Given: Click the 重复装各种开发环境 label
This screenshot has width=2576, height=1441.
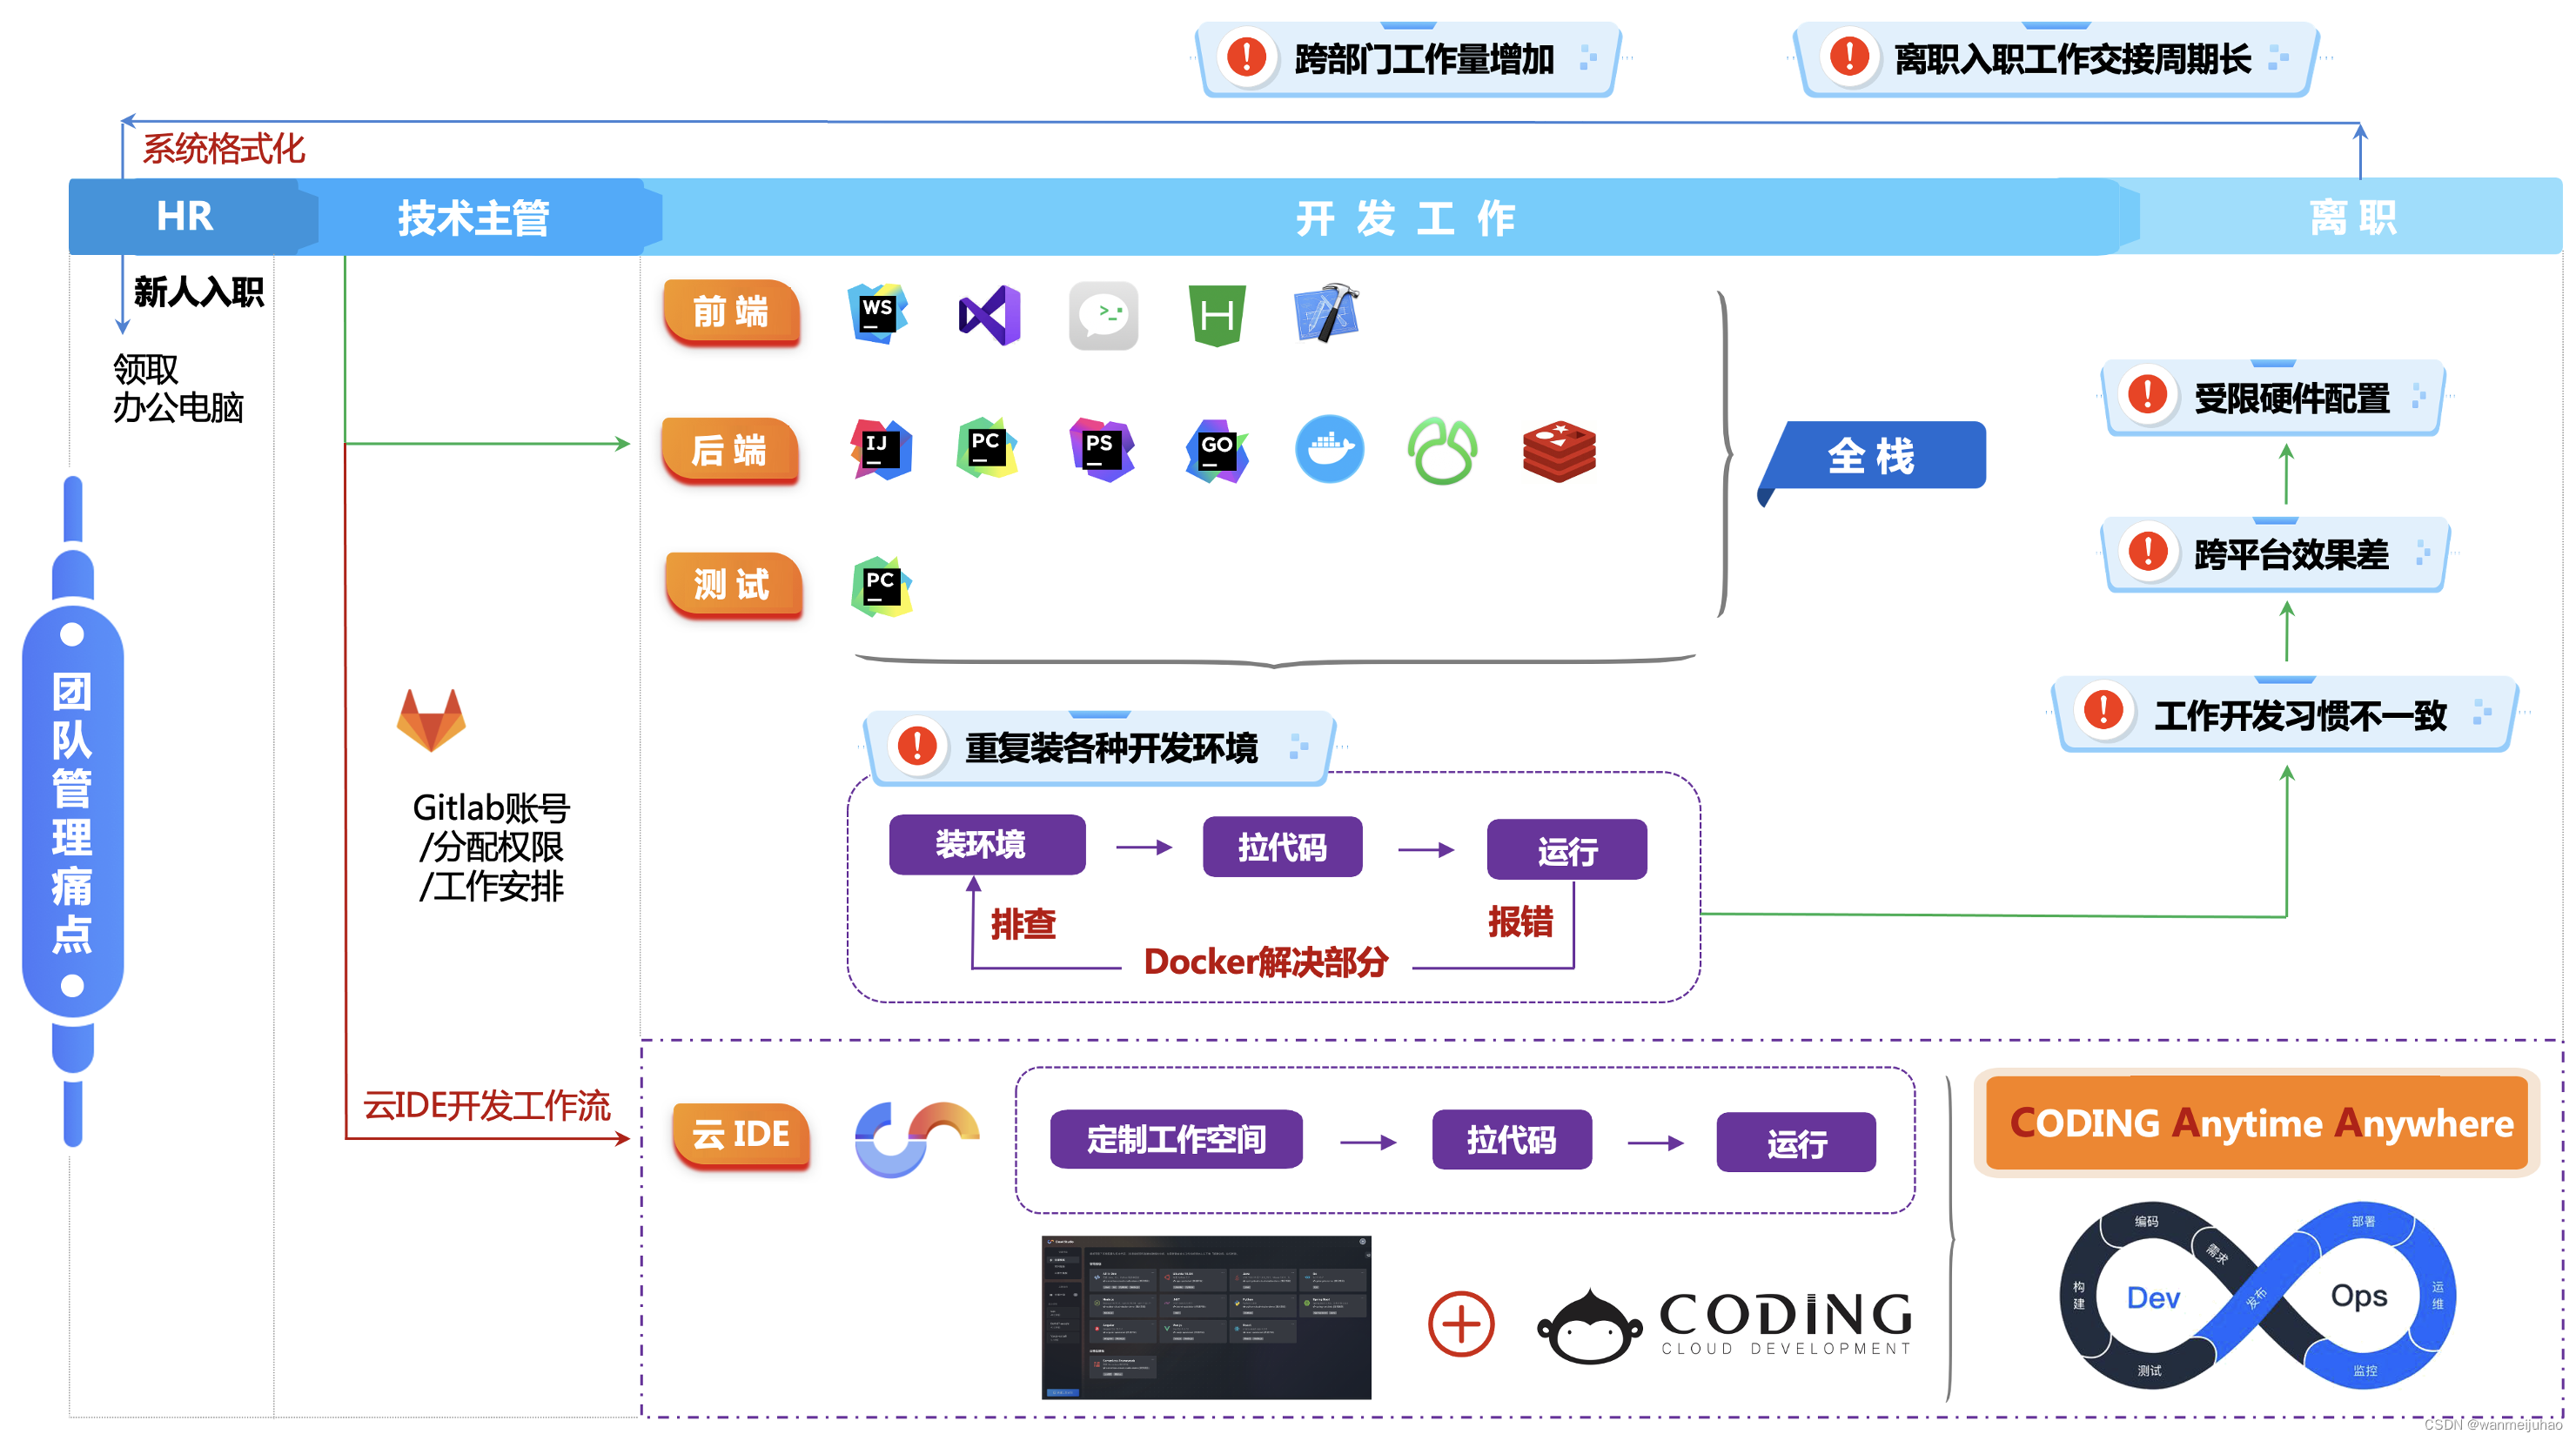Looking at the screenshot, I should [x=1111, y=748].
